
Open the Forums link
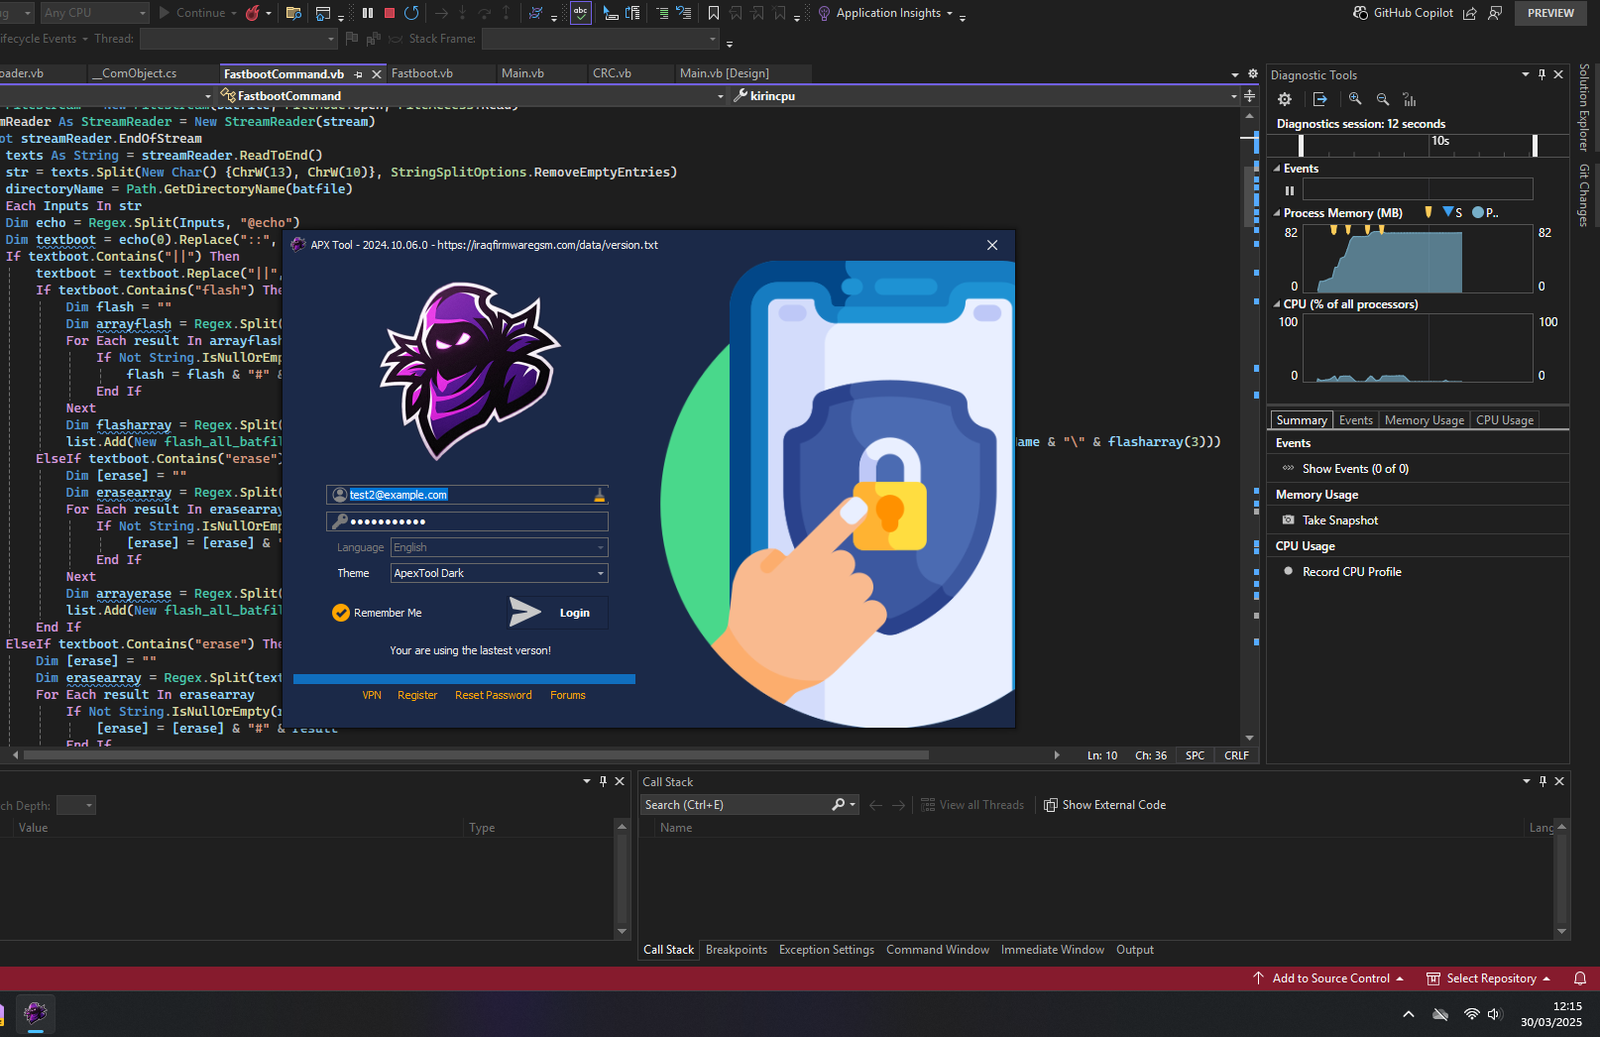coord(568,695)
